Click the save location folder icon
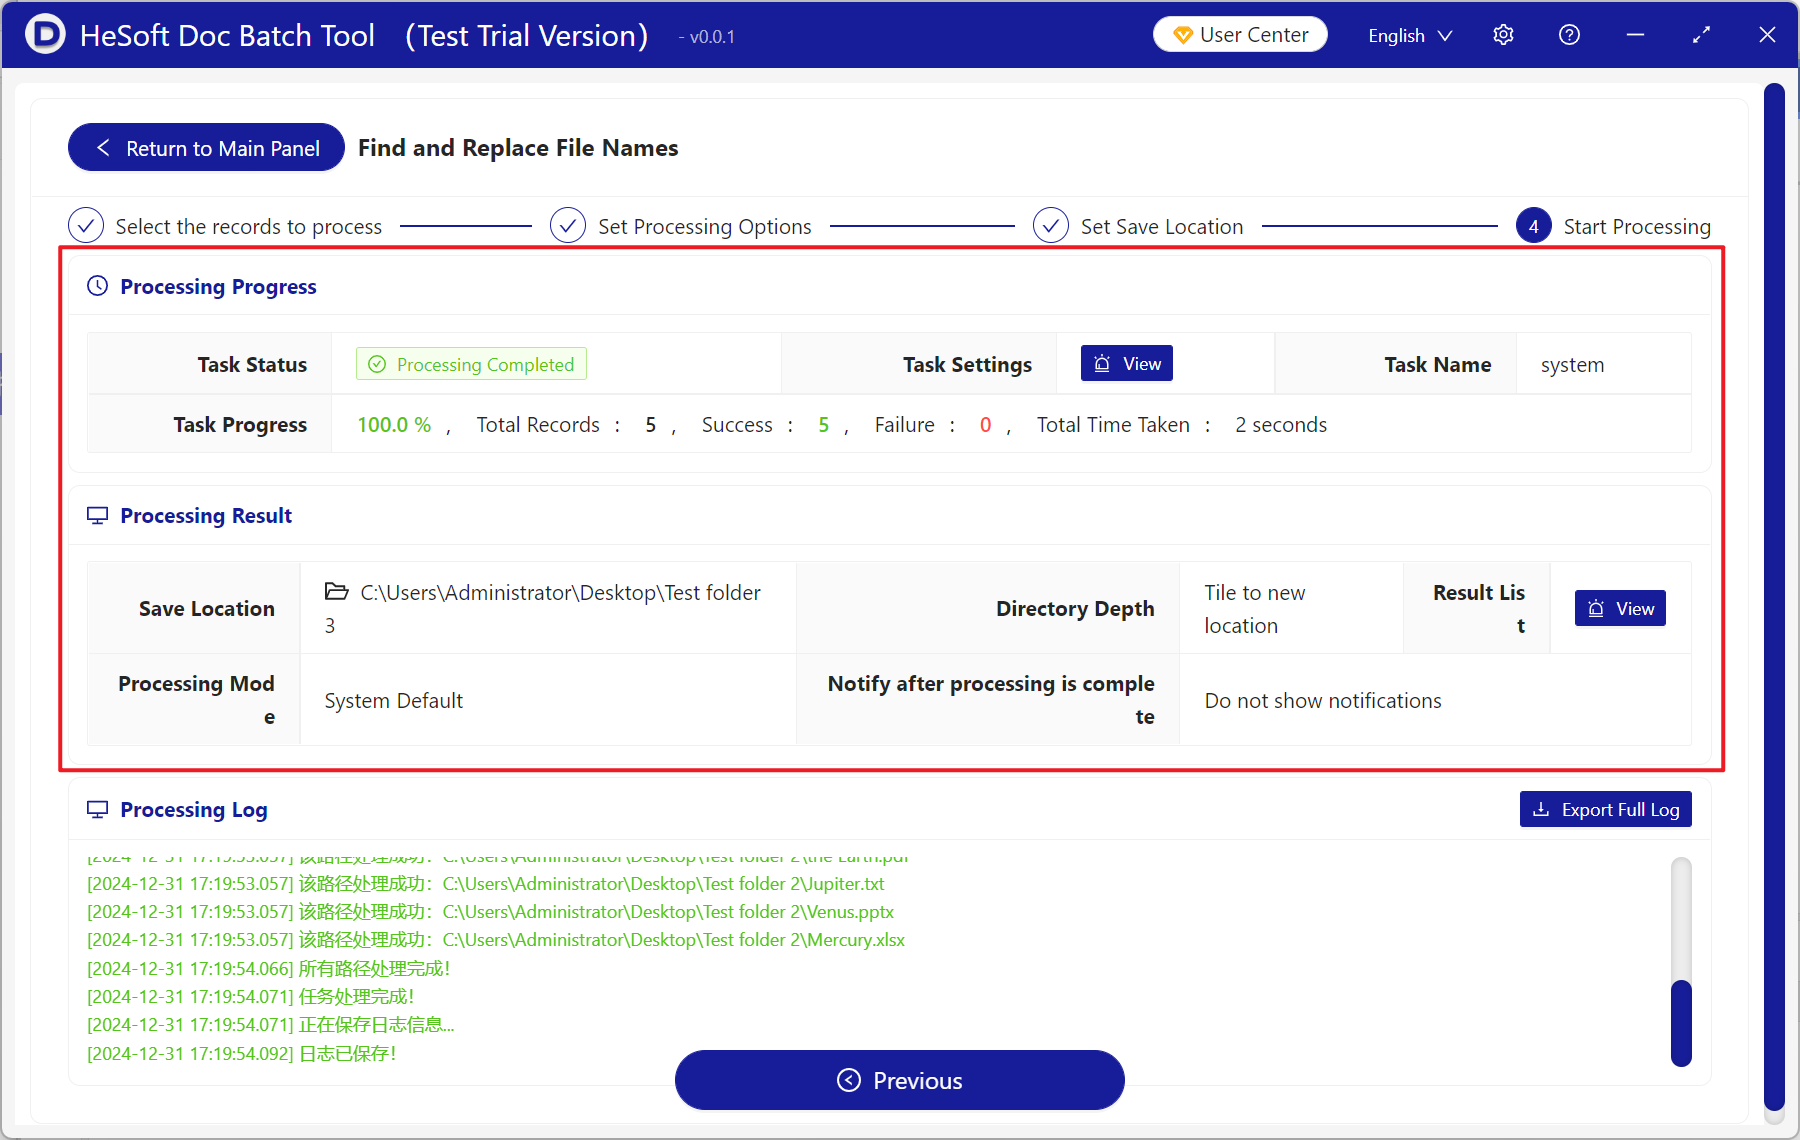The width and height of the screenshot is (1800, 1140). 336,592
